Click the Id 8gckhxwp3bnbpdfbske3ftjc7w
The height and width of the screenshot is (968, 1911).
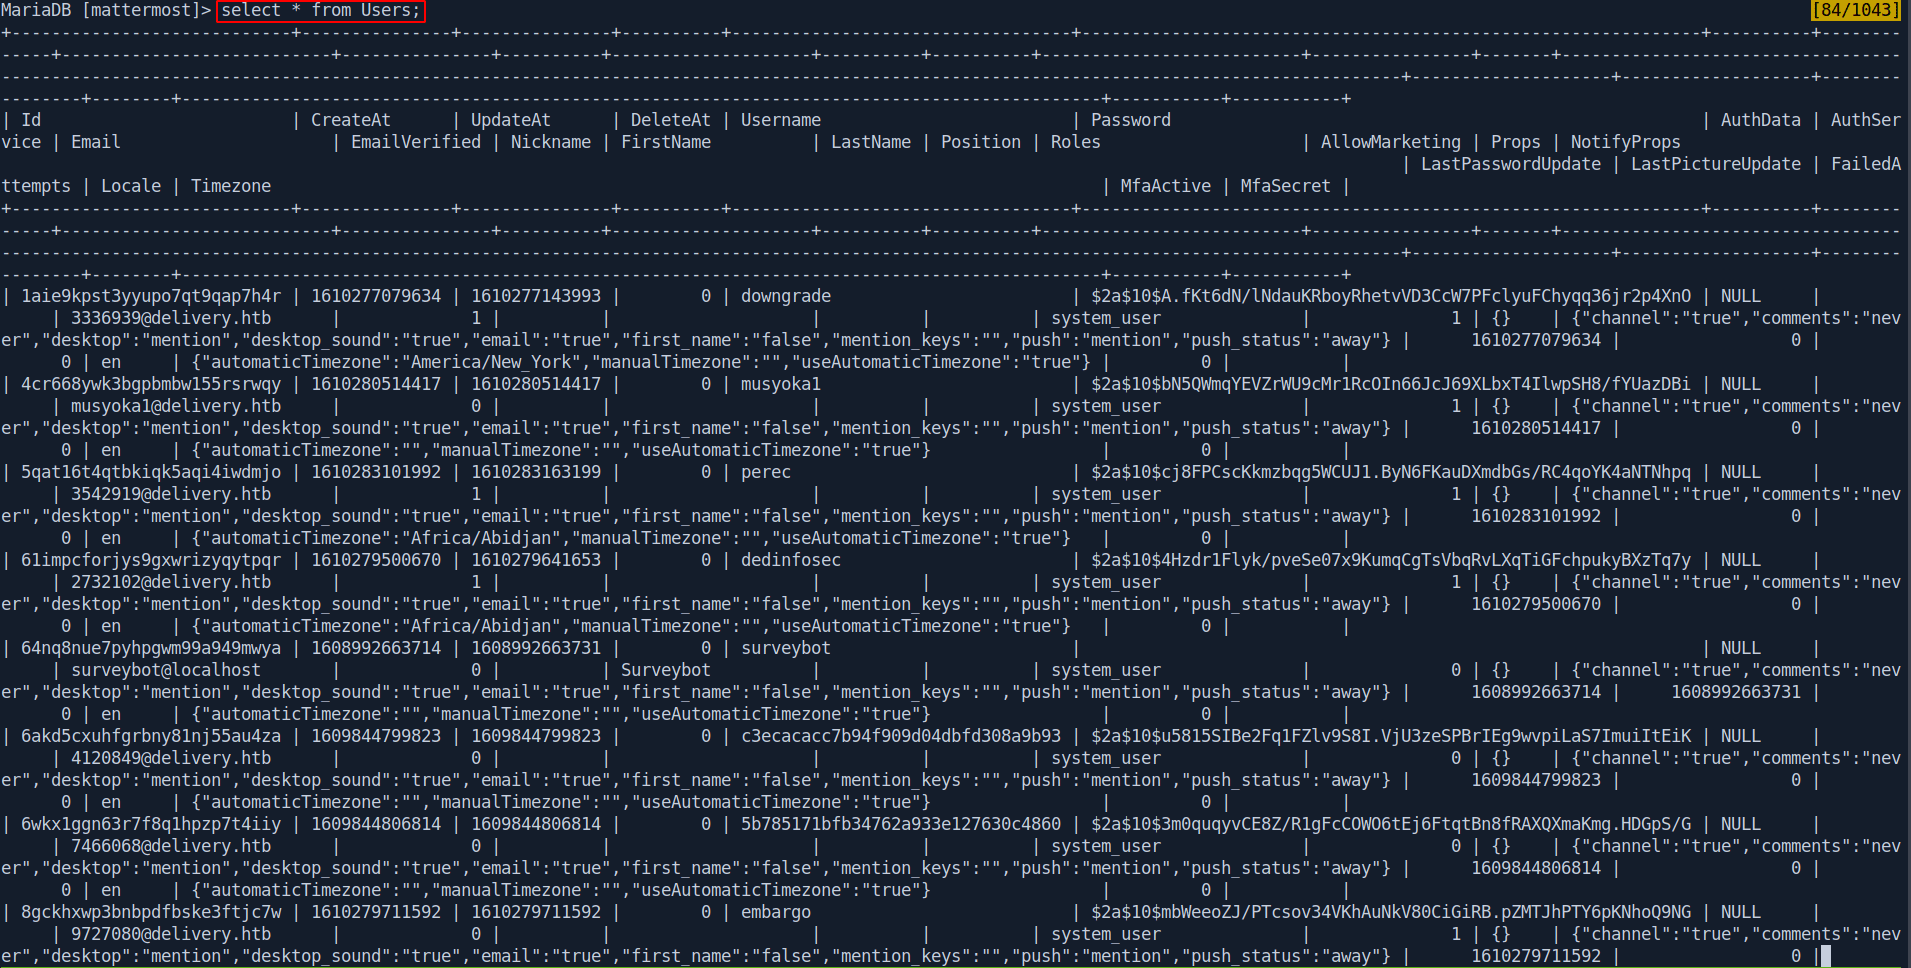click(x=151, y=912)
